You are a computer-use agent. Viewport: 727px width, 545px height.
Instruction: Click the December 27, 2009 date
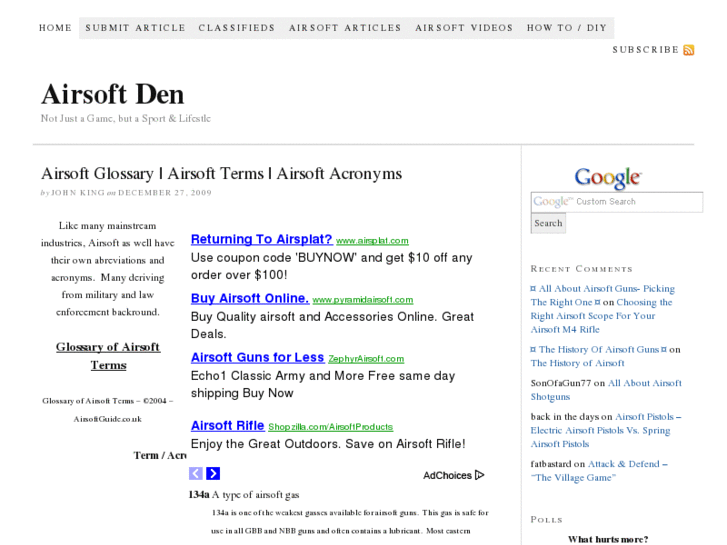tap(165, 193)
